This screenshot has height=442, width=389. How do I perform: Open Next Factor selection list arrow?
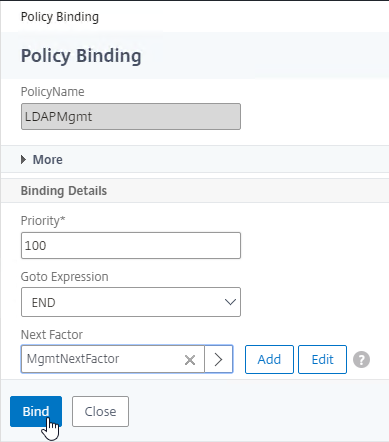218,359
